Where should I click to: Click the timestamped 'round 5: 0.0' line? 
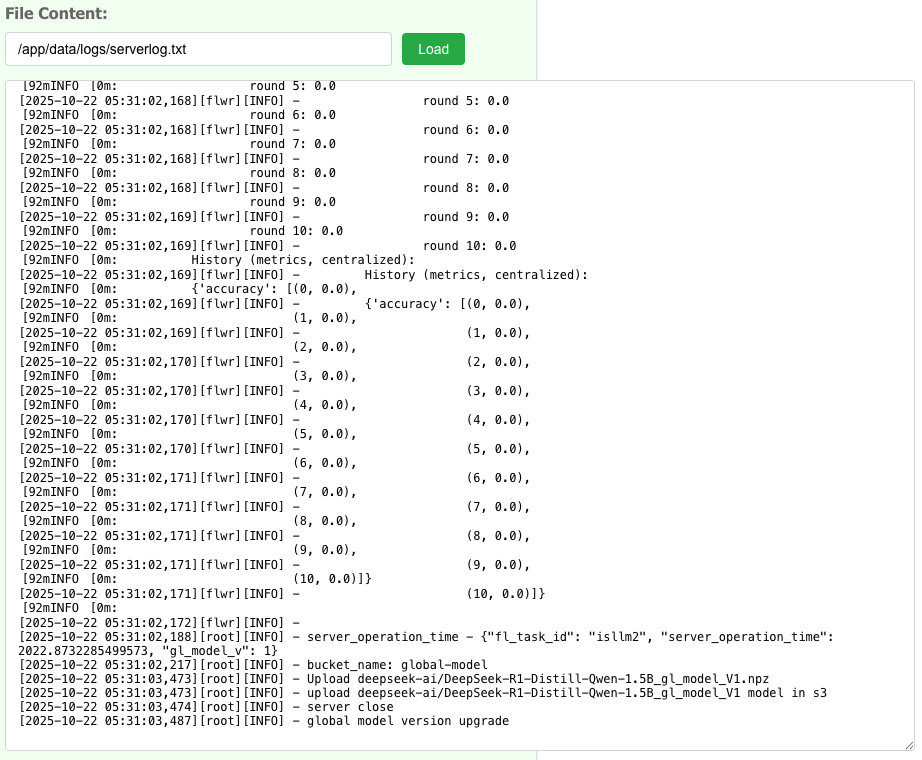(264, 101)
